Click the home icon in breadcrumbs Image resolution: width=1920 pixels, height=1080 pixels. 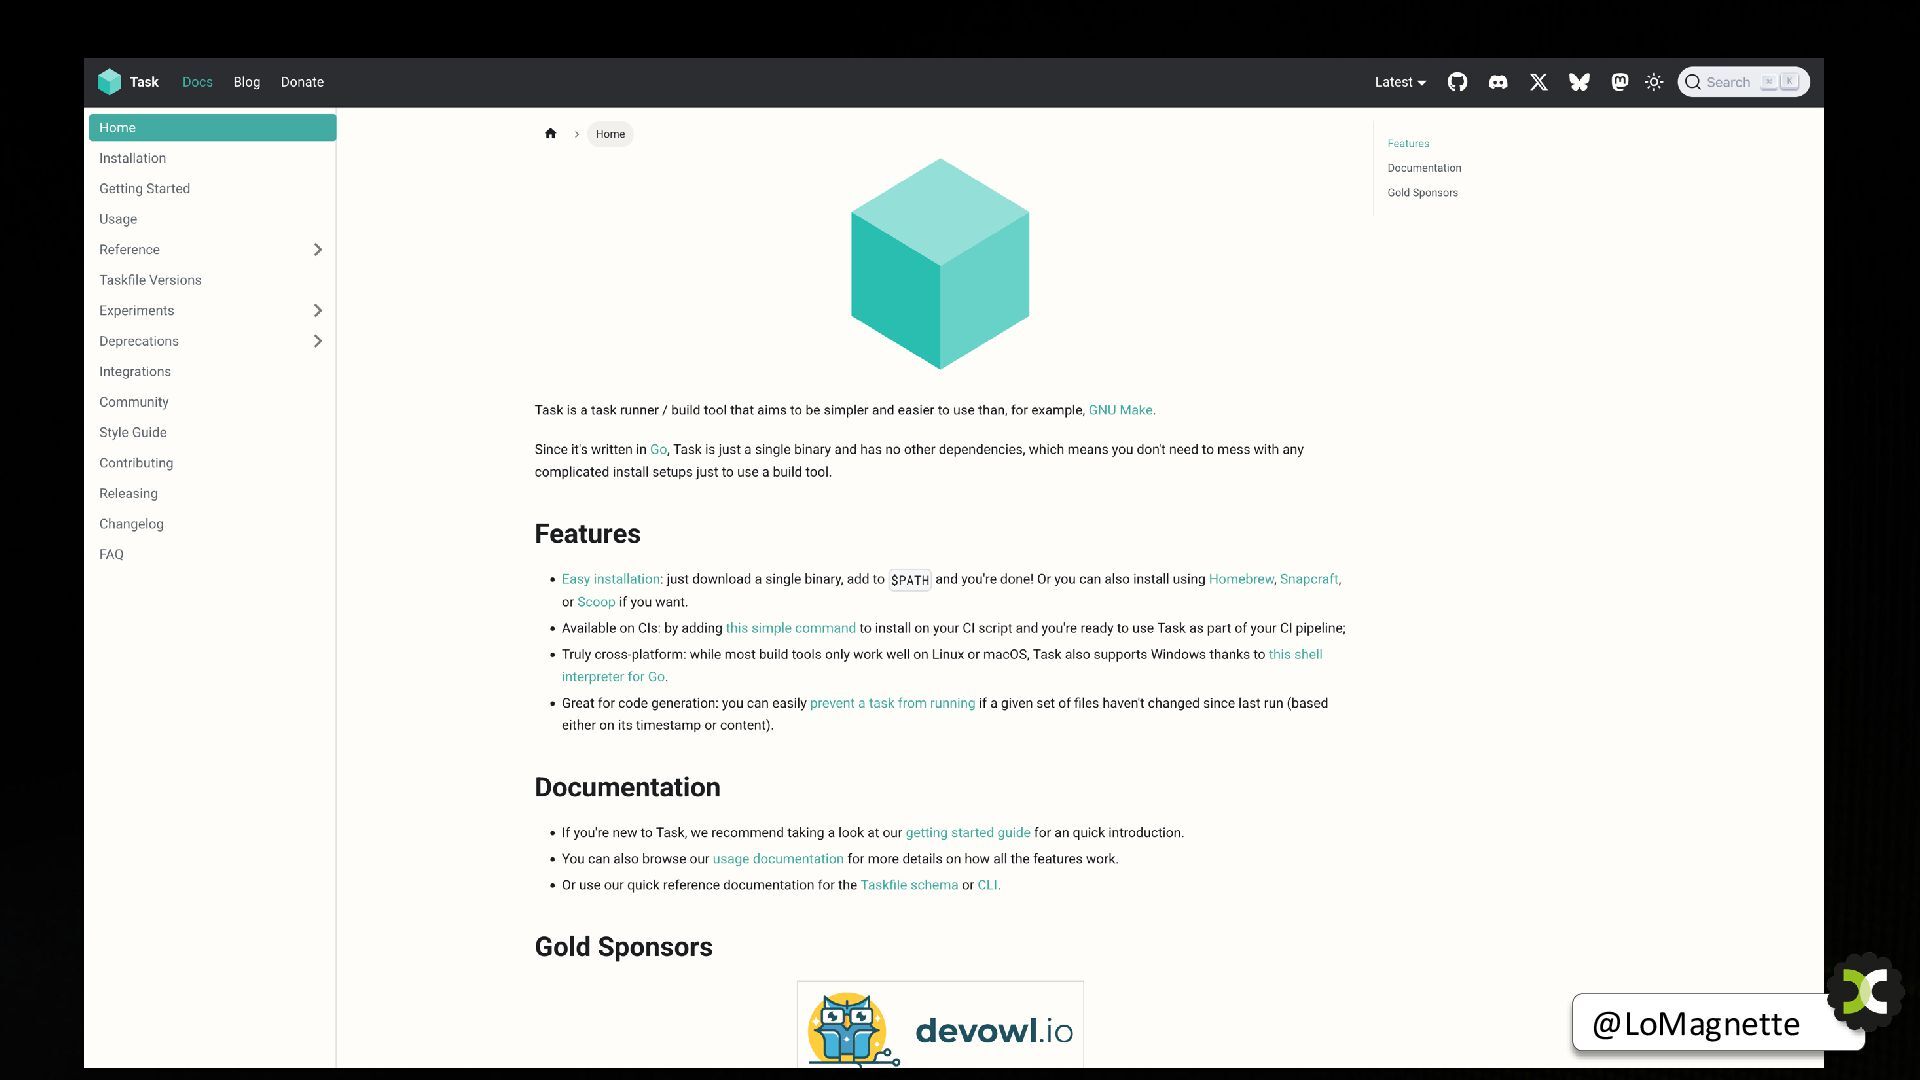pos(550,133)
